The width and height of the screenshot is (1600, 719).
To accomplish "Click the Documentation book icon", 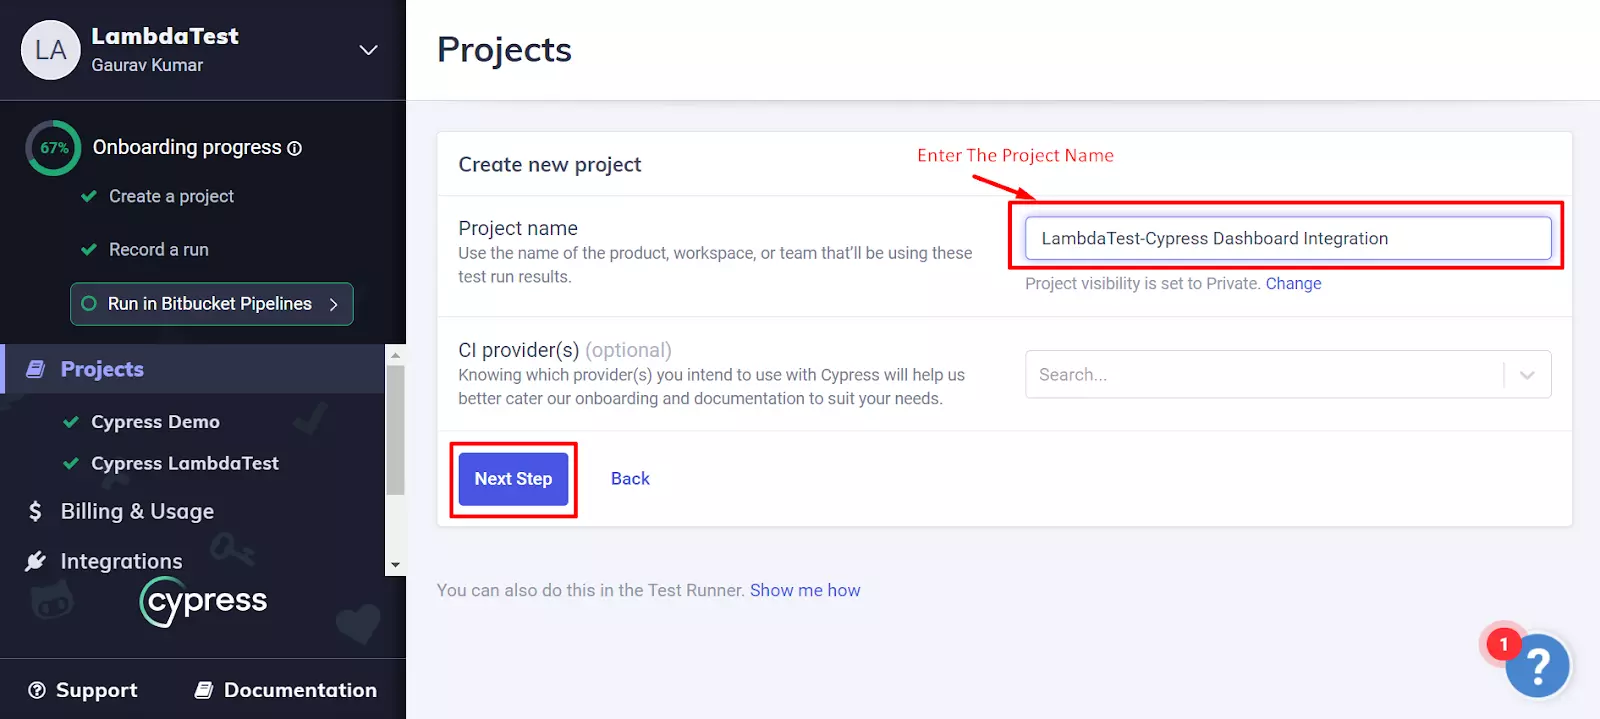I will pyautogui.click(x=204, y=690).
